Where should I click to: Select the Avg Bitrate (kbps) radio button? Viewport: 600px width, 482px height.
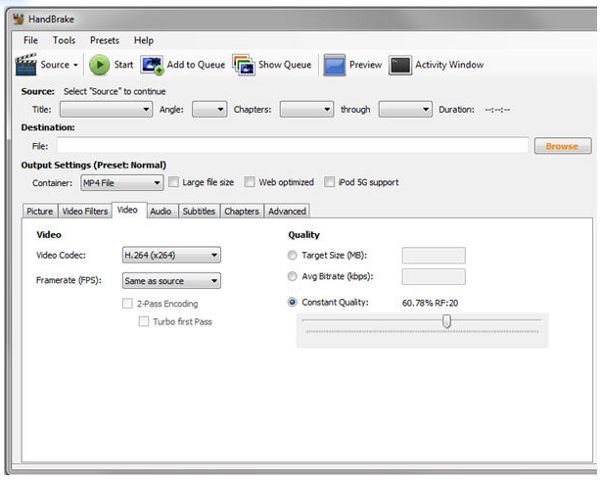(292, 276)
